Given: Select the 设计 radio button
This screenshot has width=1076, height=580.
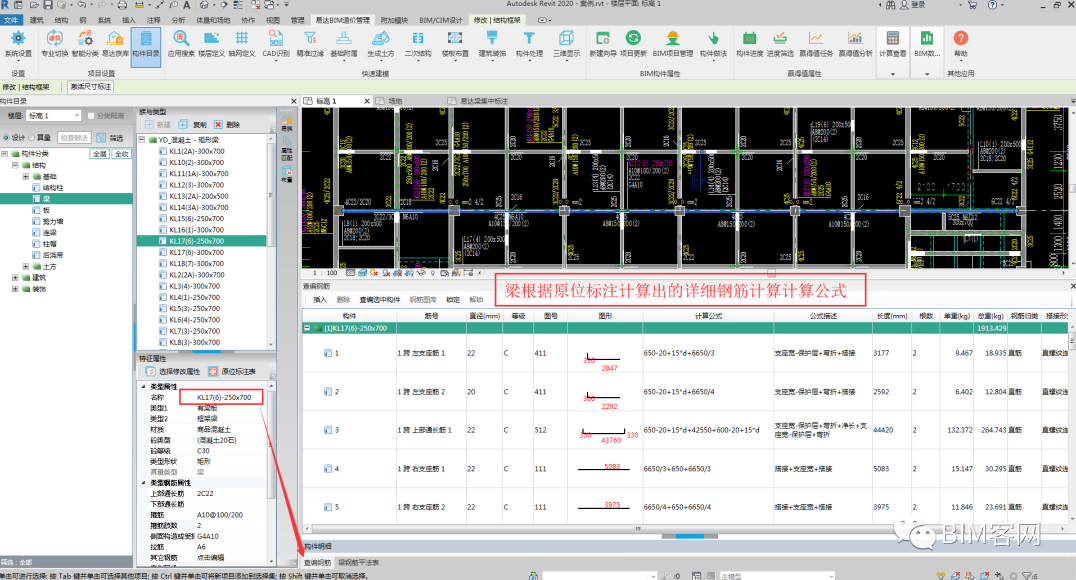Looking at the screenshot, I should [x=6, y=138].
